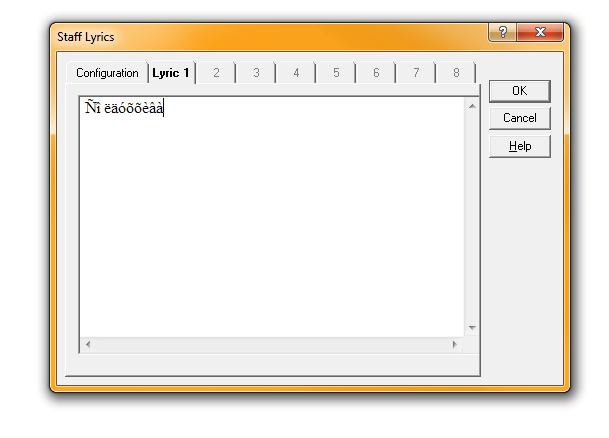This screenshot has height=438, width=609.
Task: Click the vertical scrollbar up arrow
Action: tap(472, 106)
